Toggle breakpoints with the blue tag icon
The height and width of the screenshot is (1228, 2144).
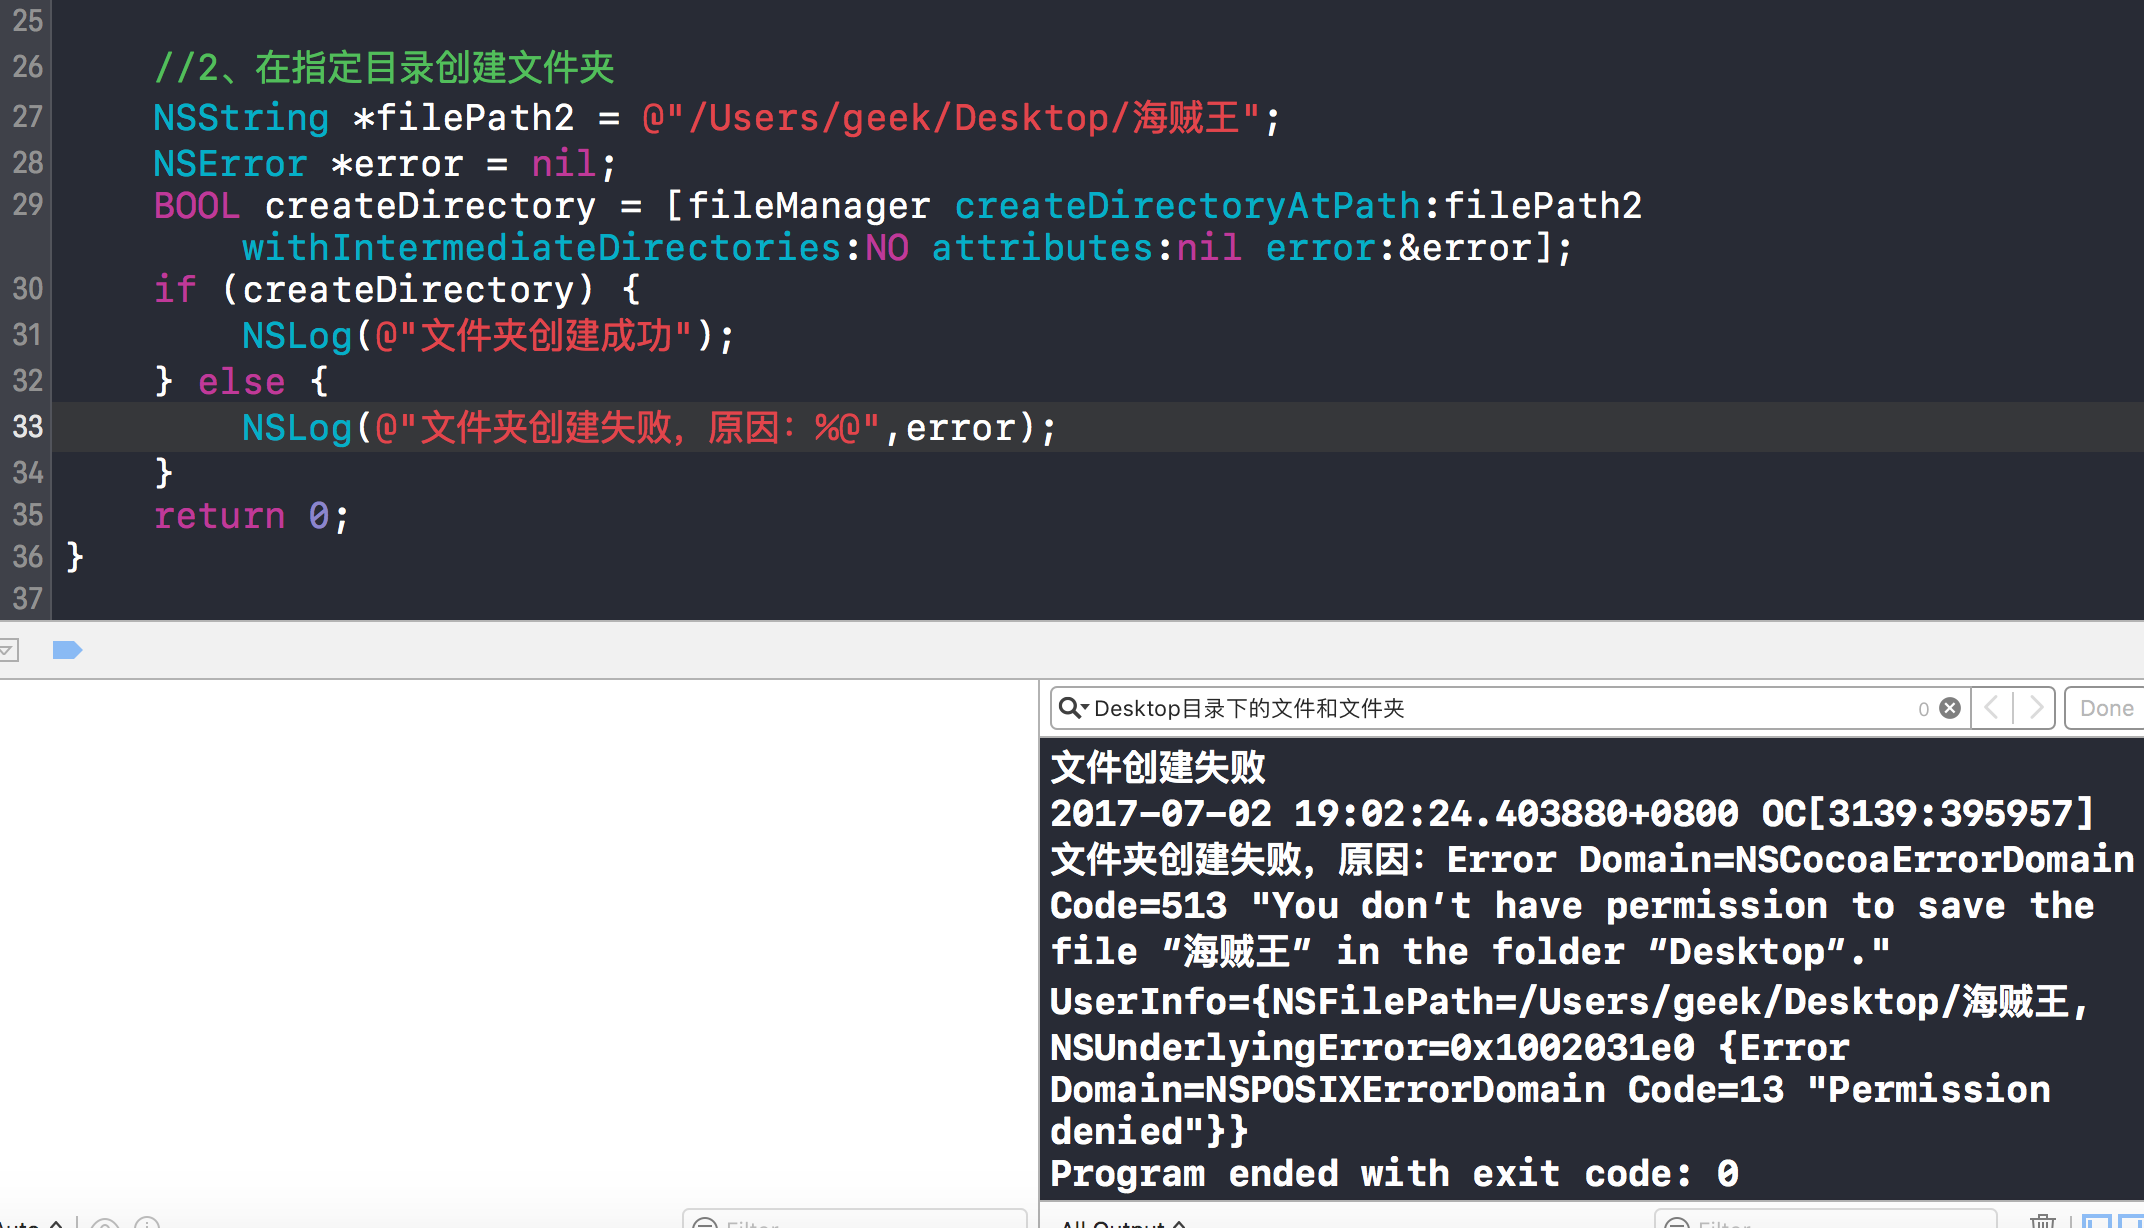coord(67,650)
